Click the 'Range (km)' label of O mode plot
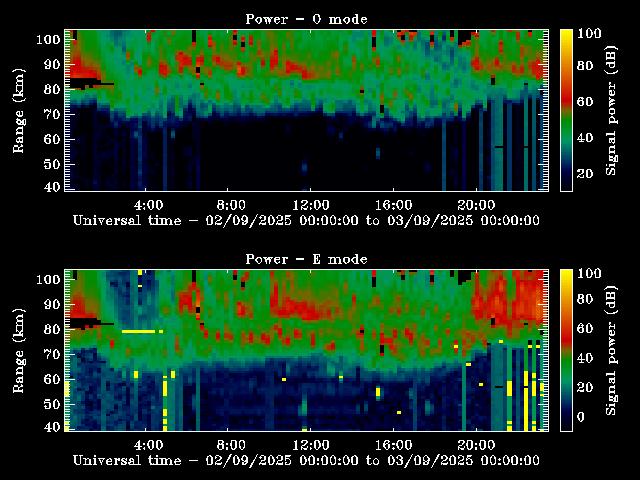Screen dimensions: 640x480 pyautogui.click(x=18, y=110)
